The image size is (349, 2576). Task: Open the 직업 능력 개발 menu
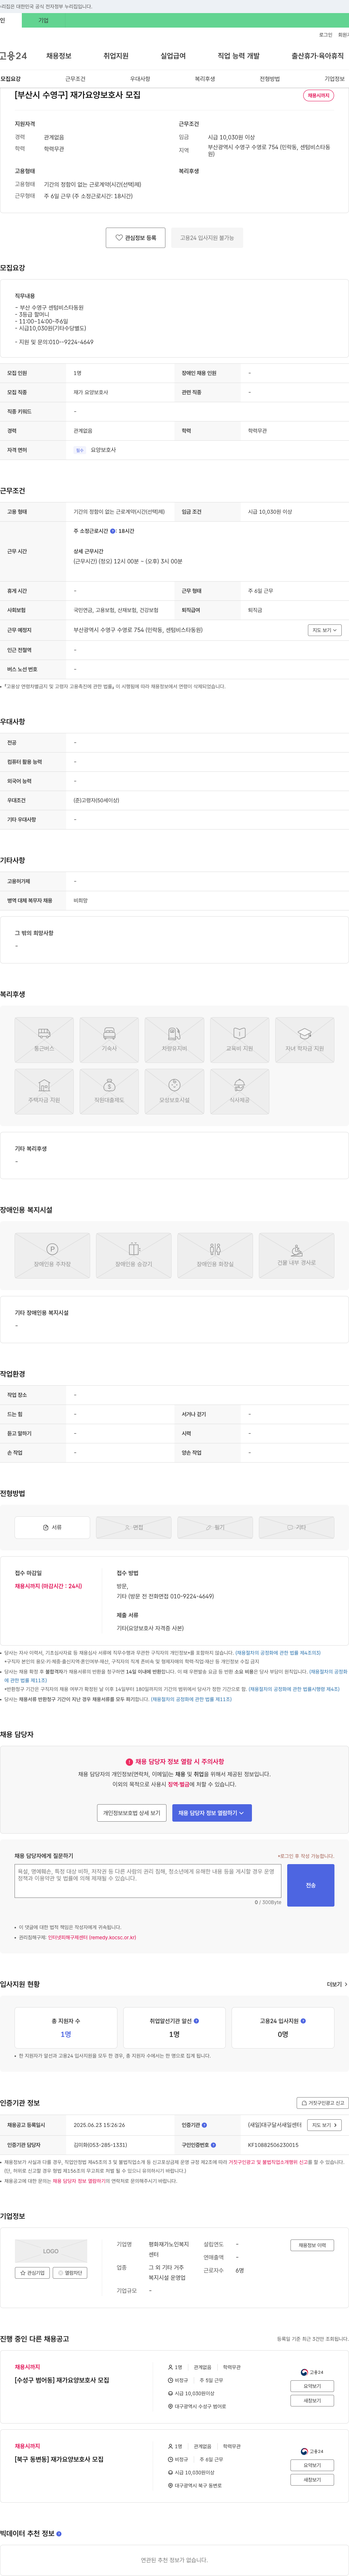click(x=239, y=56)
